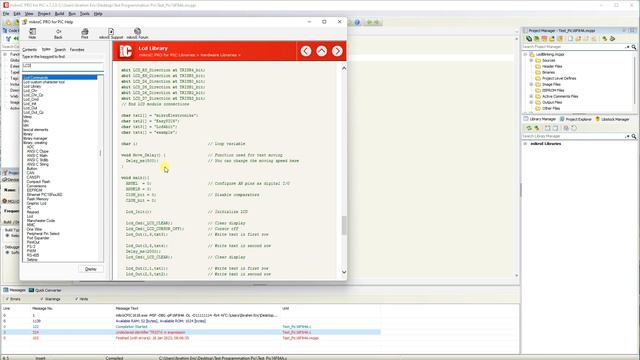The image size is (640, 360).
Task: Toggle the Warnings filter in Messages panel
Action: [51, 299]
